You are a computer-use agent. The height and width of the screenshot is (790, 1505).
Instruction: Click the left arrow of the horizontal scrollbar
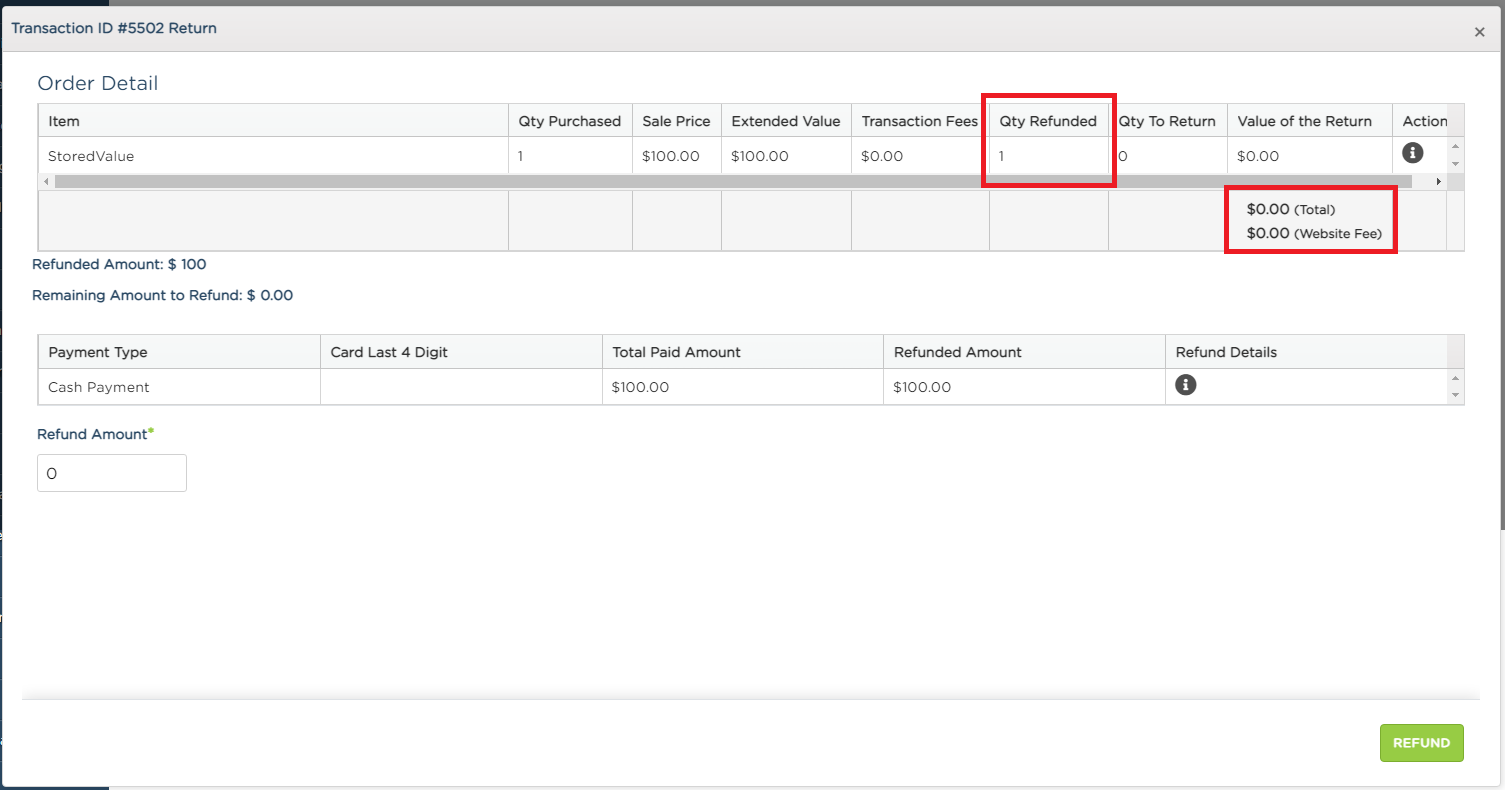tap(45, 182)
